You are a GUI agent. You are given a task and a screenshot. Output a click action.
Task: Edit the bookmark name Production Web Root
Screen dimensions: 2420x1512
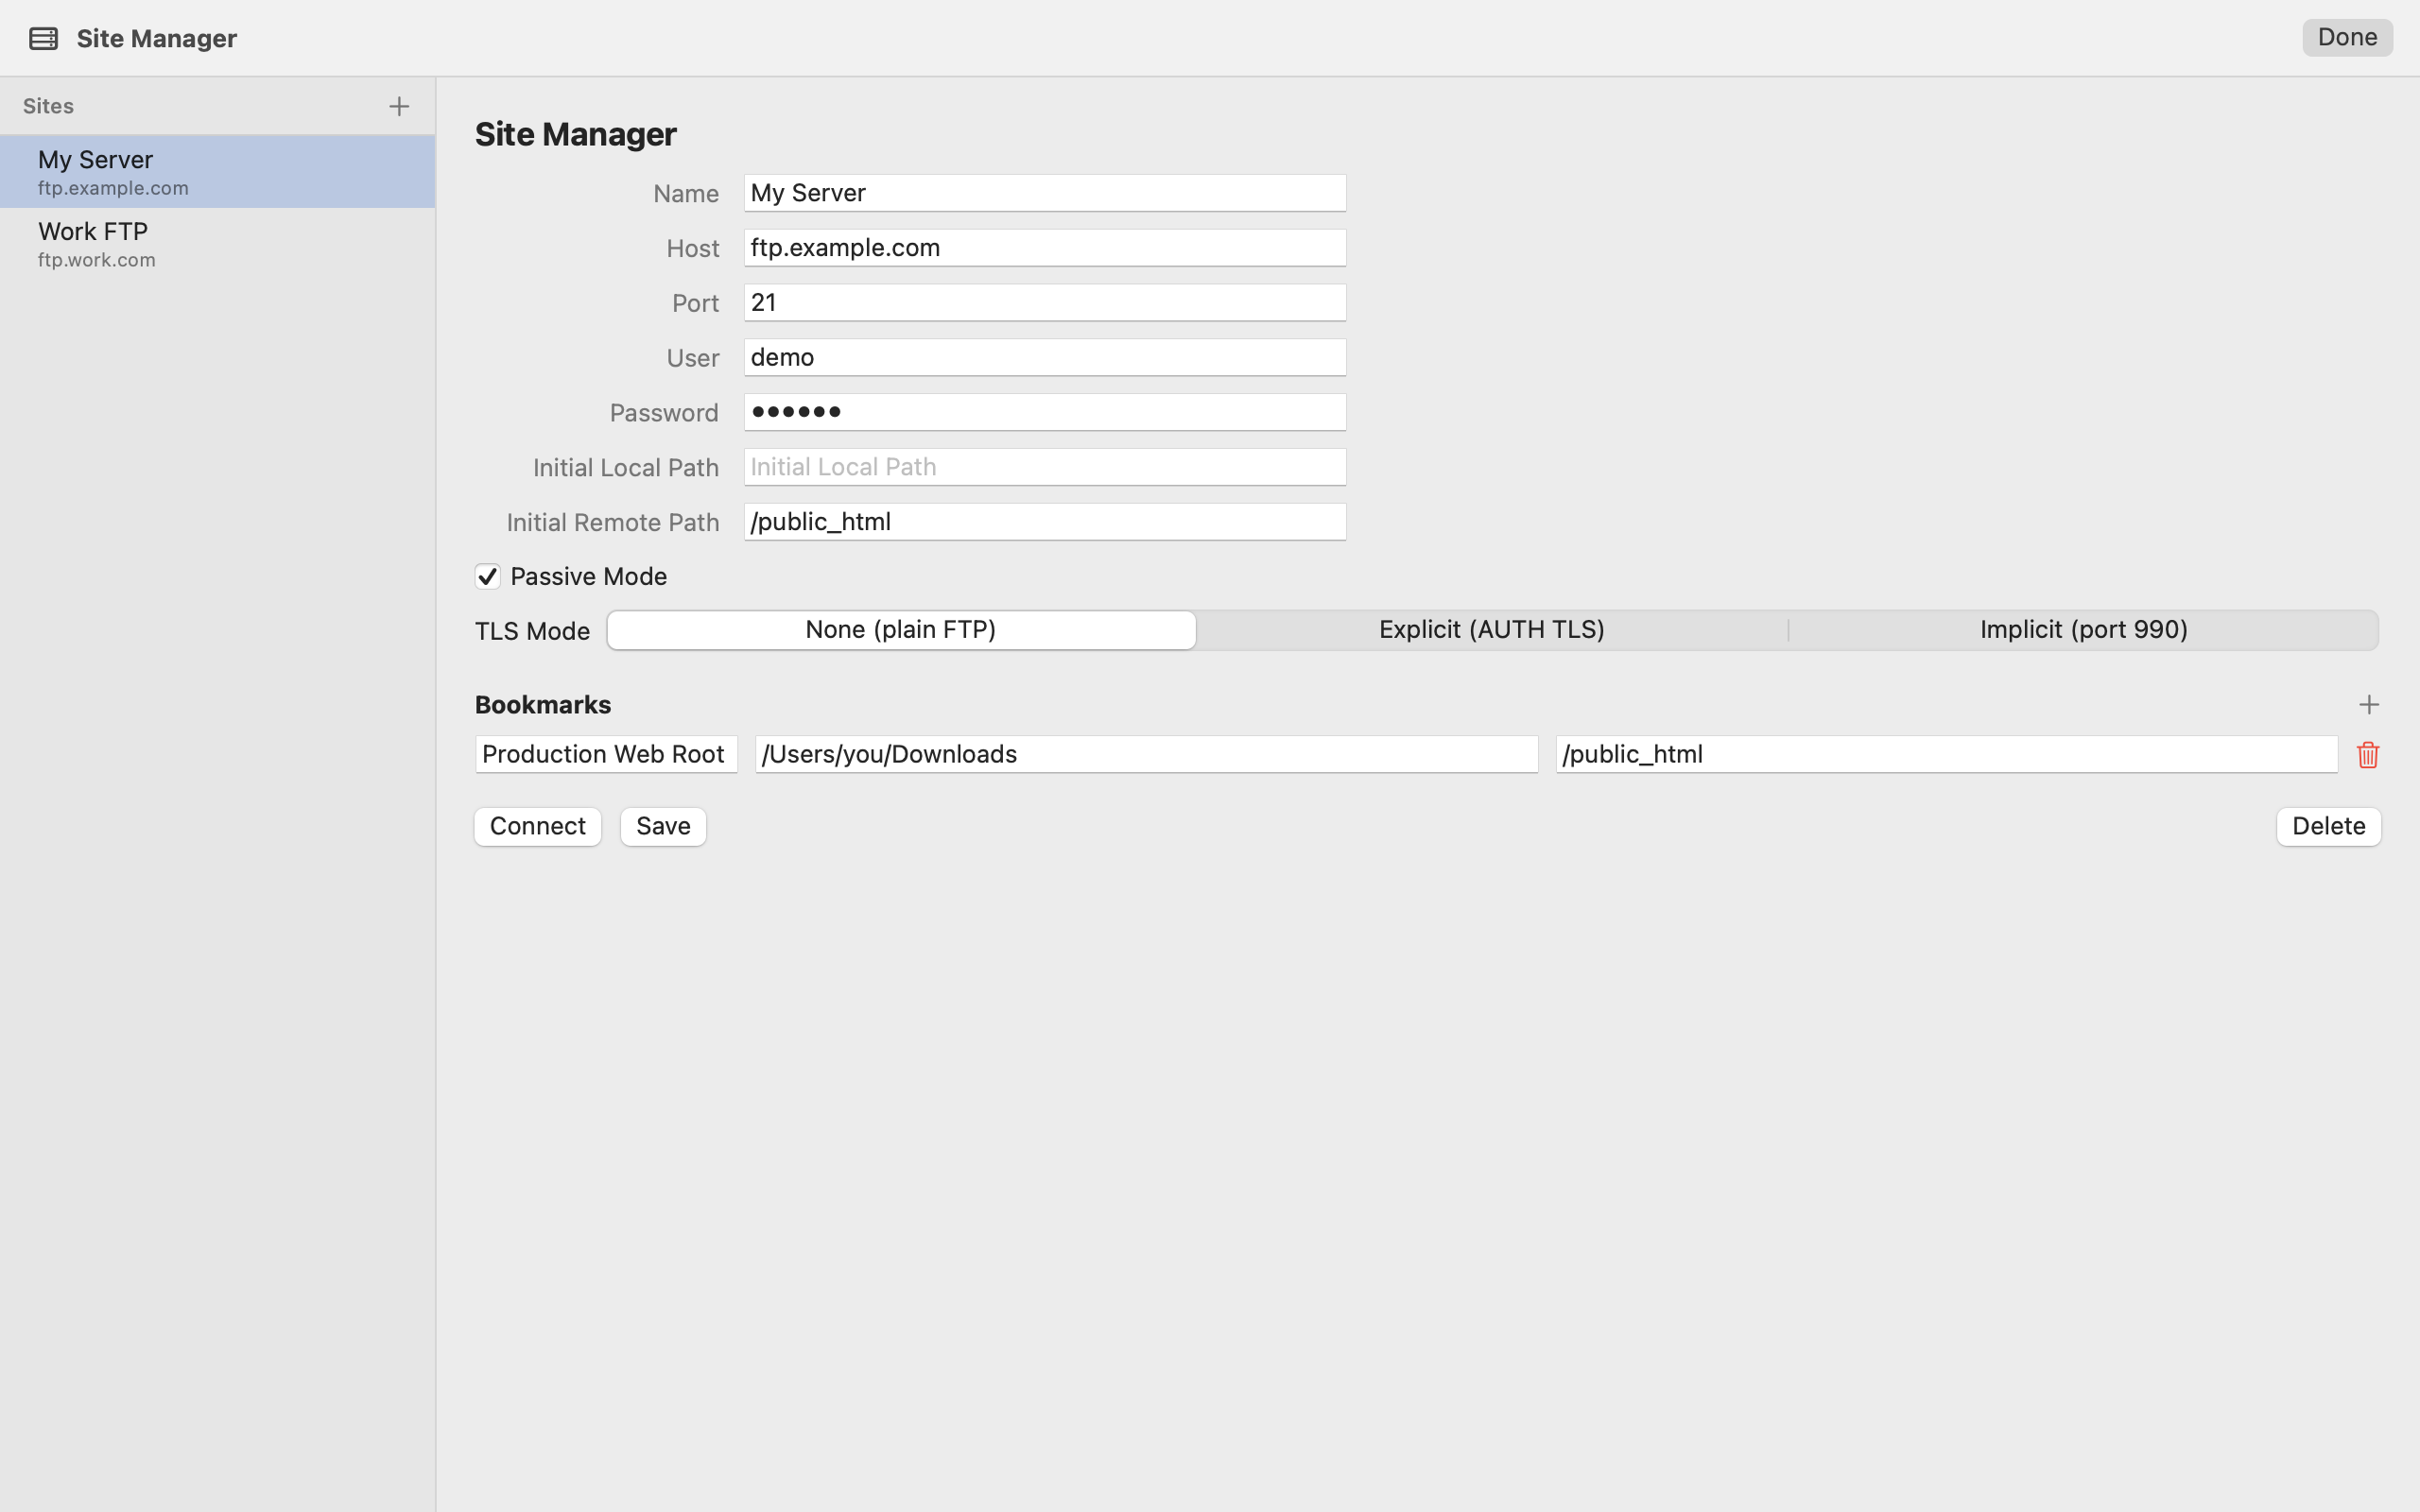point(606,754)
